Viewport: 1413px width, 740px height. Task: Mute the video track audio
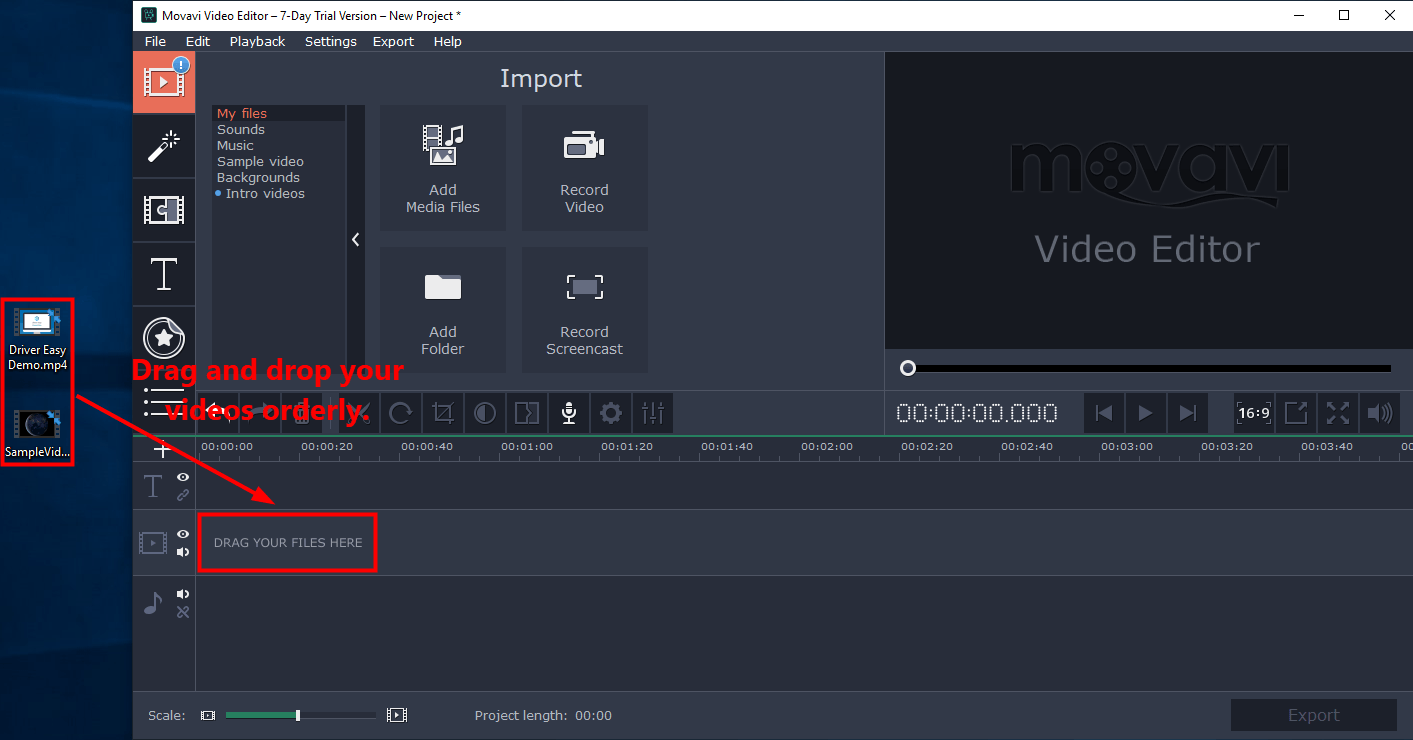(x=183, y=551)
